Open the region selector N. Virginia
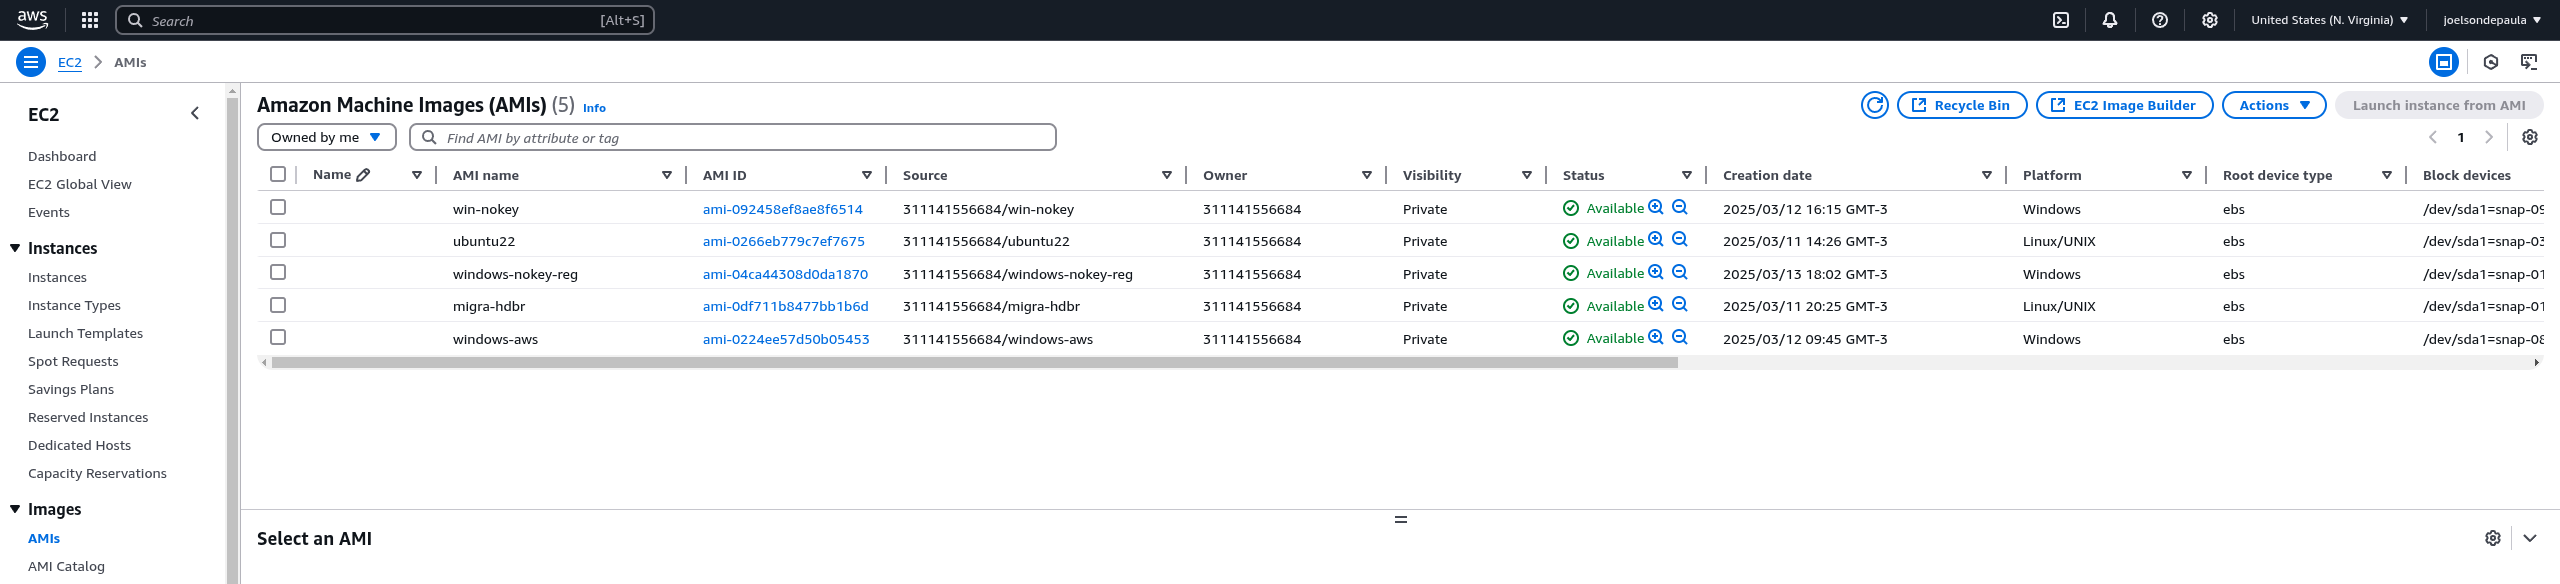The height and width of the screenshot is (584, 2560). pyautogui.click(x=2329, y=20)
